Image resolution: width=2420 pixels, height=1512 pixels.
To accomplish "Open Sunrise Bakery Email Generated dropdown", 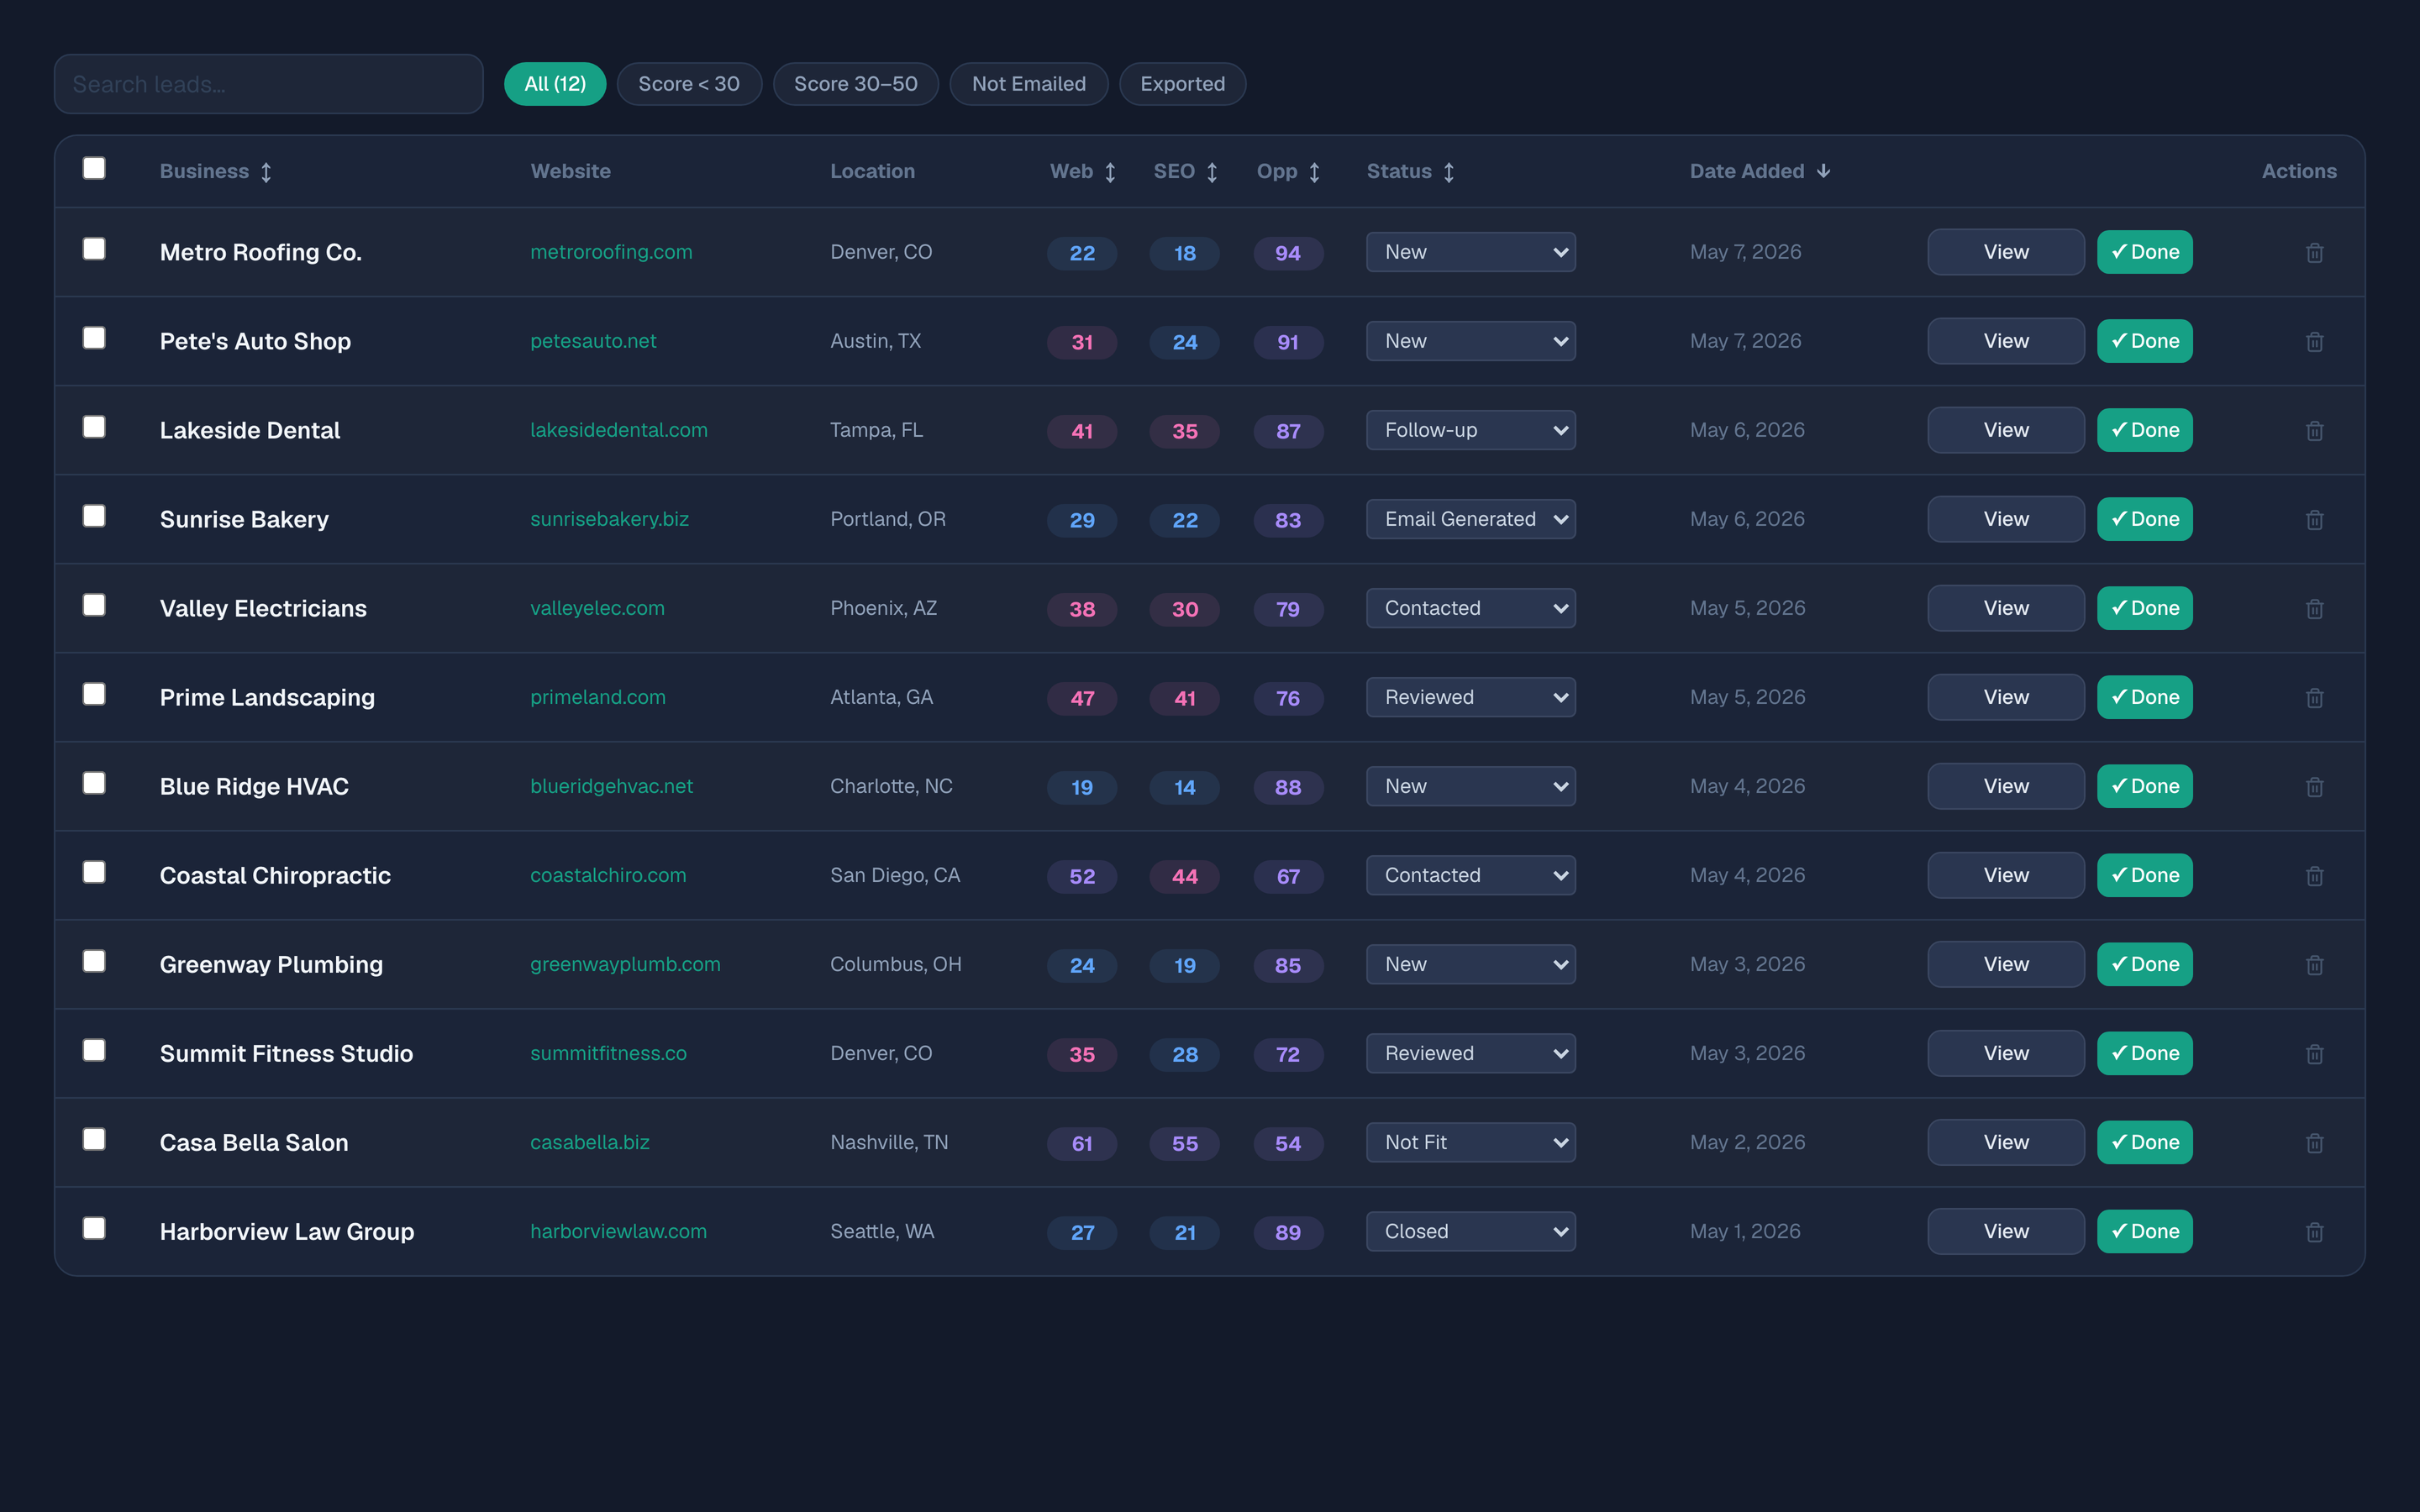I will point(1471,519).
